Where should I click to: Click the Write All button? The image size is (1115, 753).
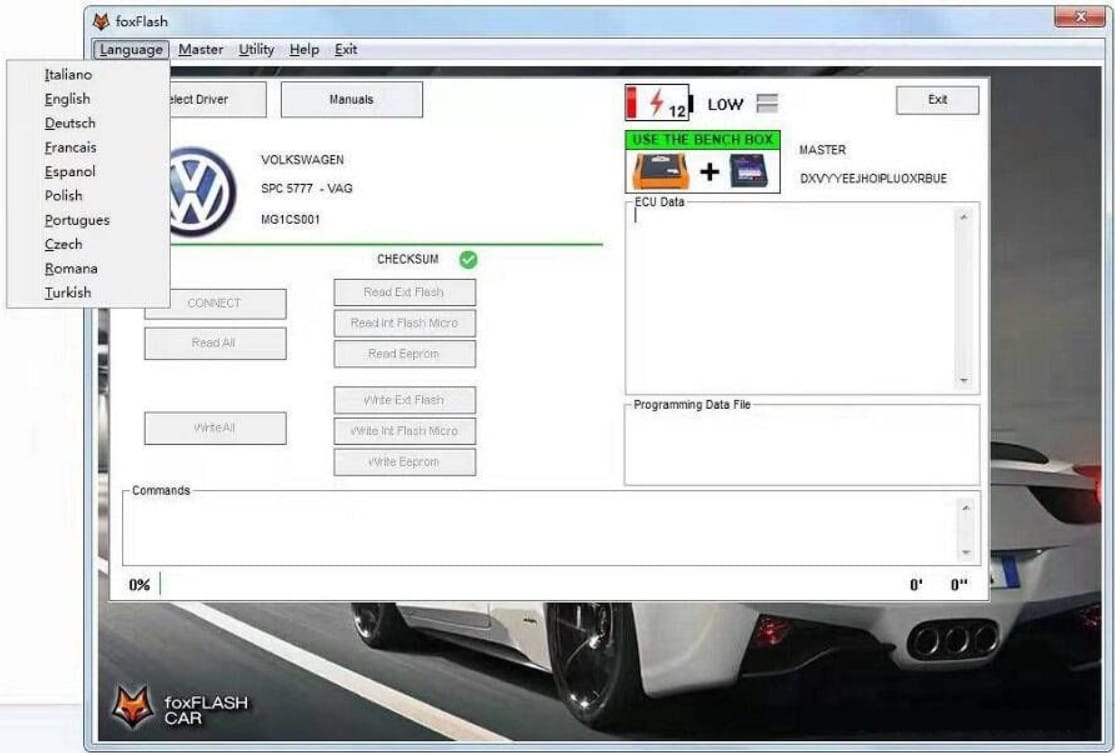215,428
